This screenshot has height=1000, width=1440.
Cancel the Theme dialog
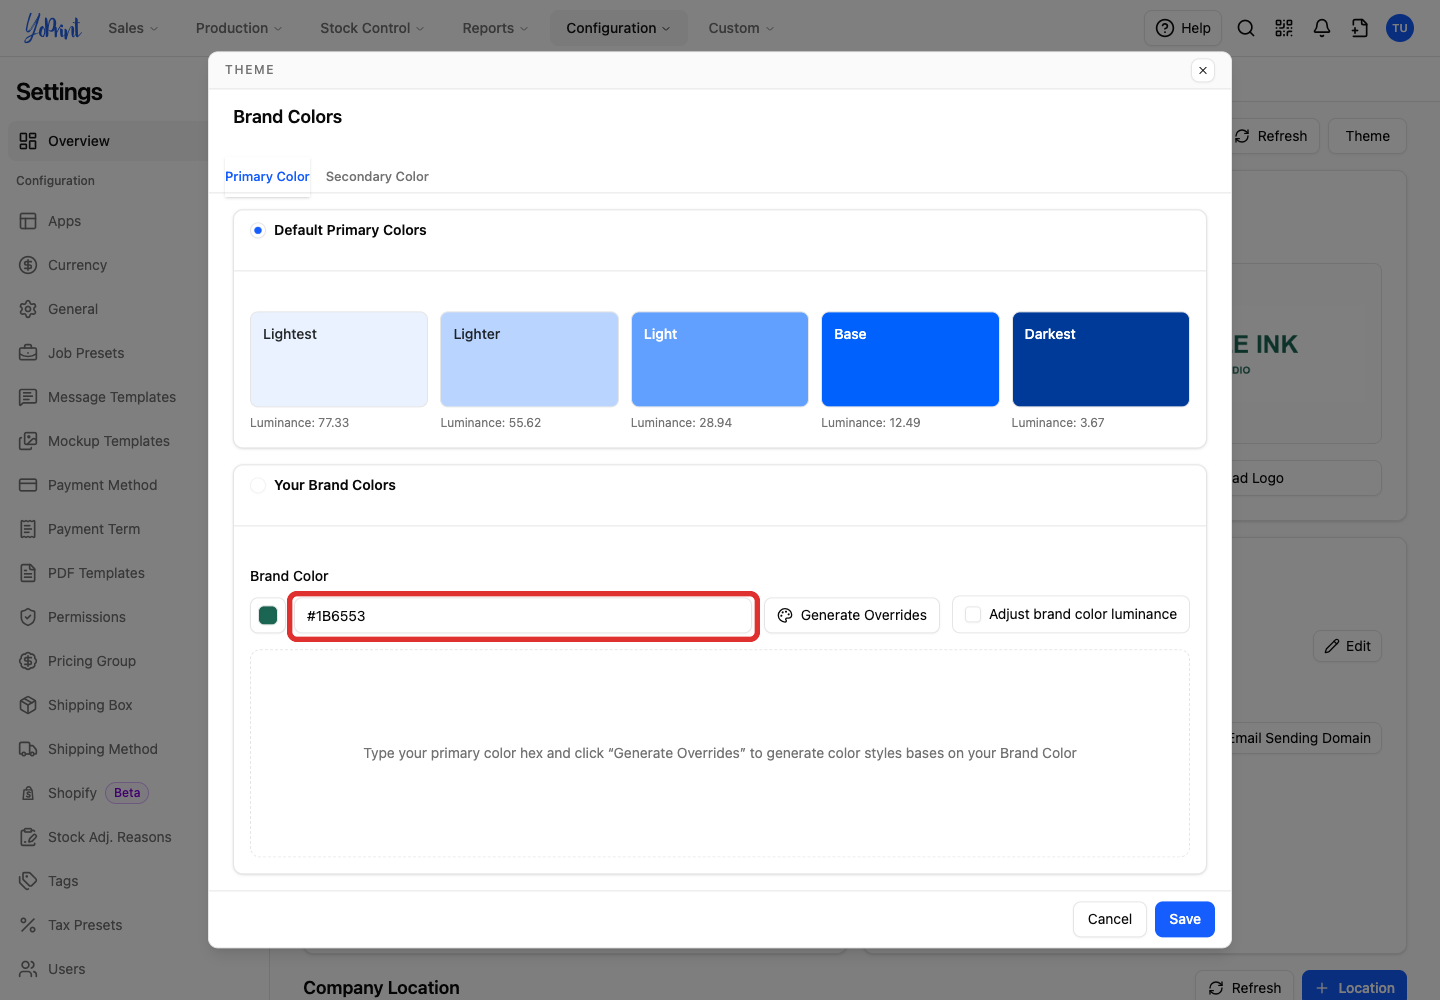1110,919
